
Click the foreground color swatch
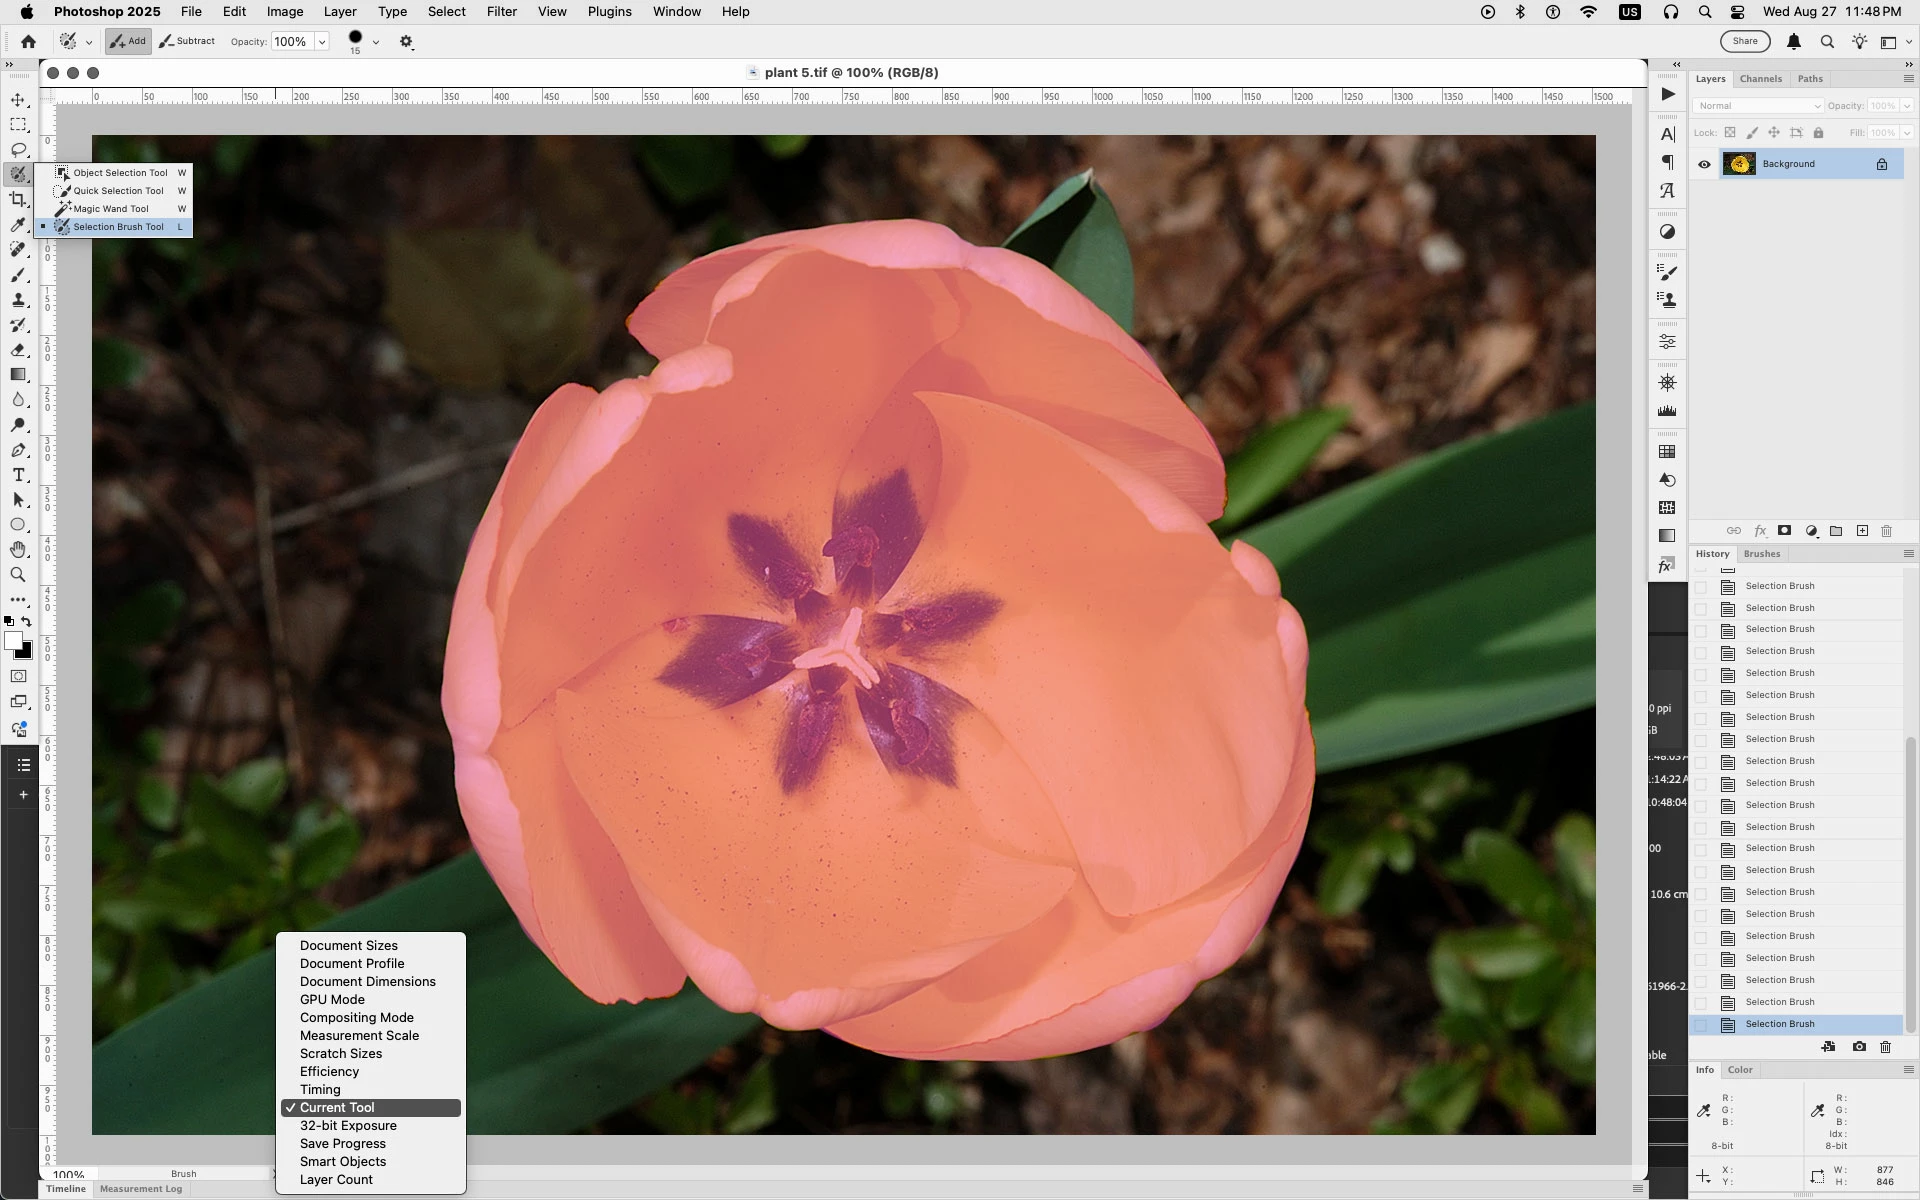tap(13, 641)
